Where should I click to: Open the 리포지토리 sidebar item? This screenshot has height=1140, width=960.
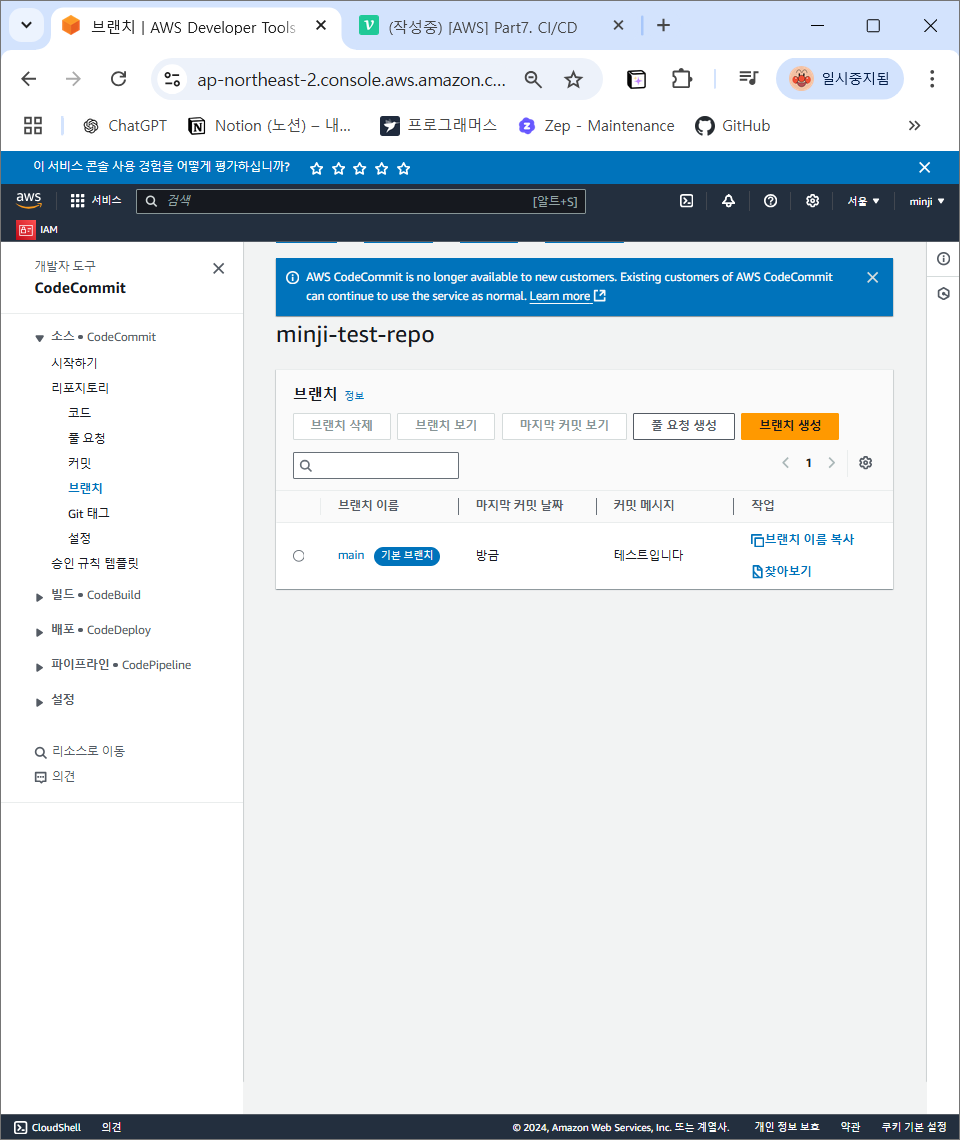click(x=80, y=388)
